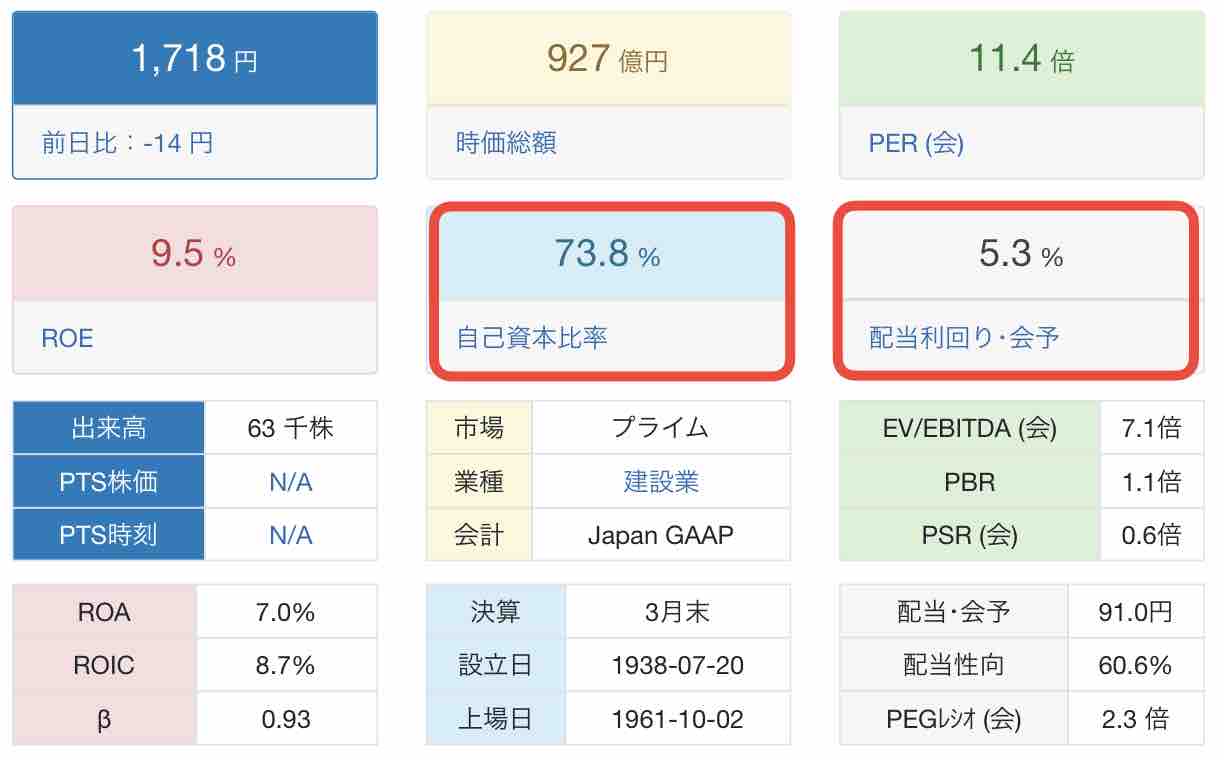Click the PTS時刻 N/A value

pos(291,535)
